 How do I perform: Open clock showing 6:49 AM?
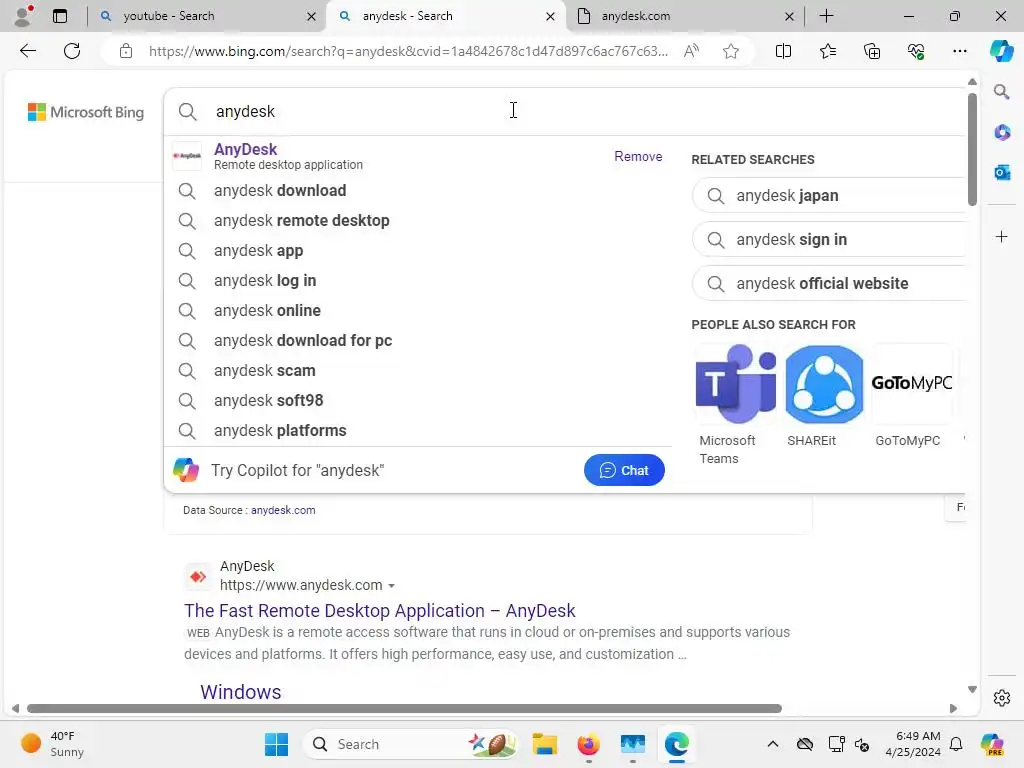point(912,744)
